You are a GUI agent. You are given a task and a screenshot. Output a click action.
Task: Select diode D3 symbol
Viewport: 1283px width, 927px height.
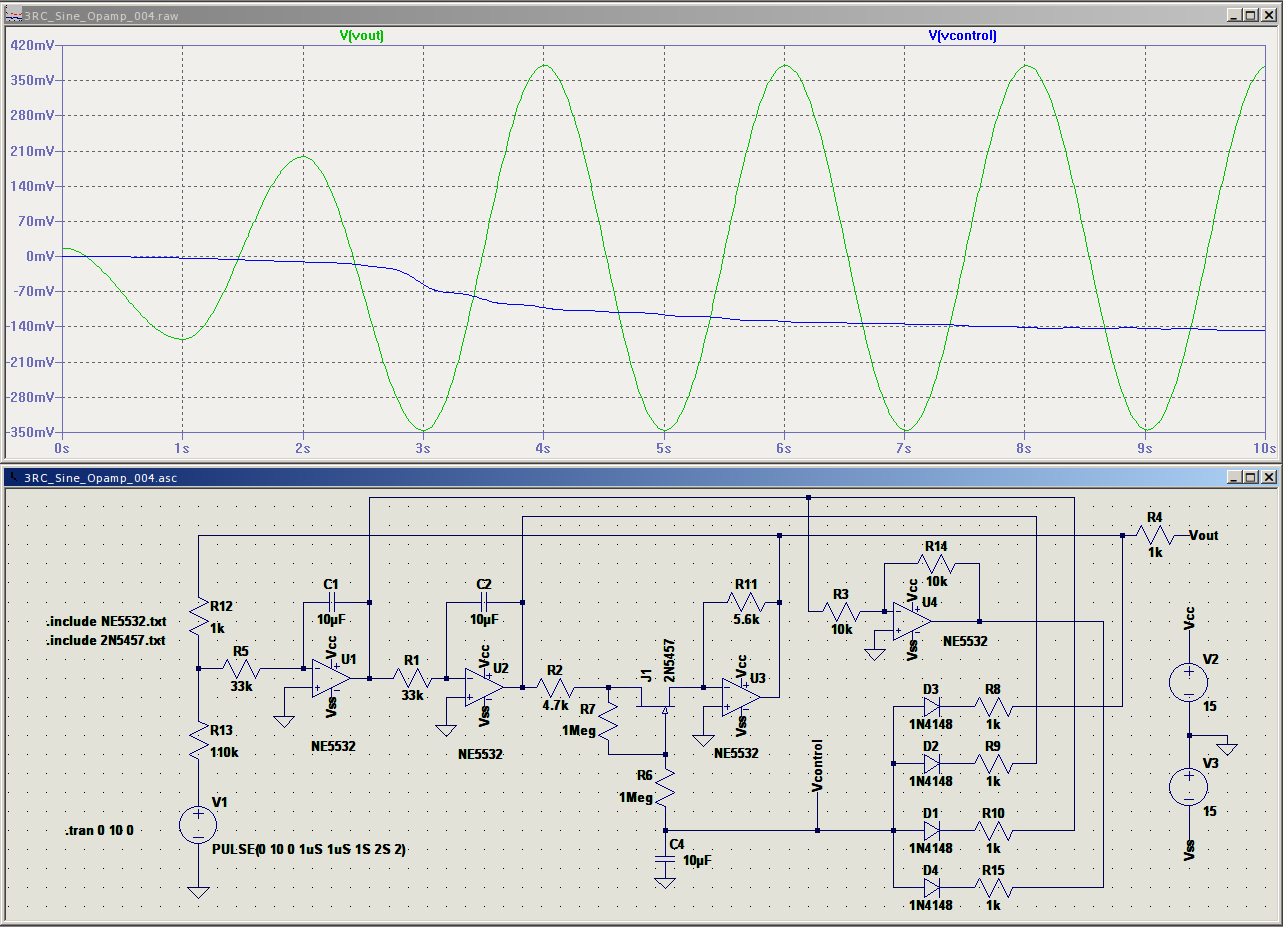[x=932, y=707]
